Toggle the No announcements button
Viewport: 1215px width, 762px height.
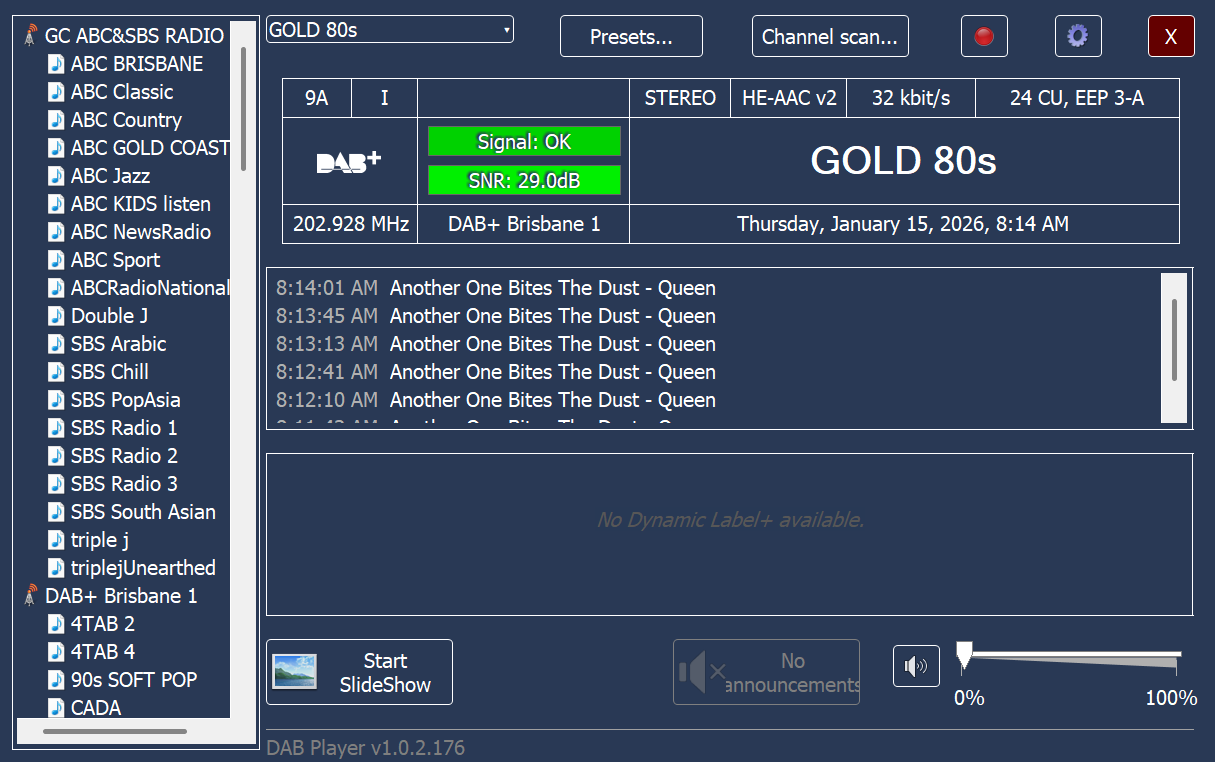click(x=766, y=672)
